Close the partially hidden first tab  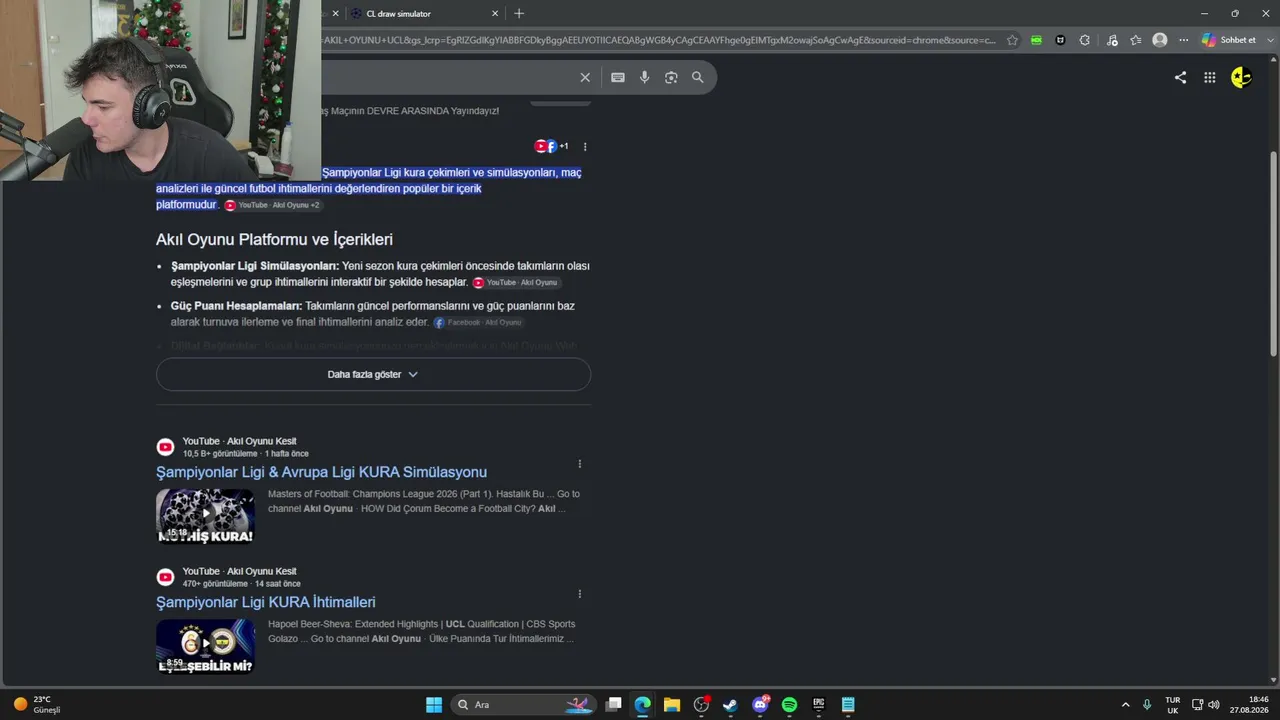[335, 14]
